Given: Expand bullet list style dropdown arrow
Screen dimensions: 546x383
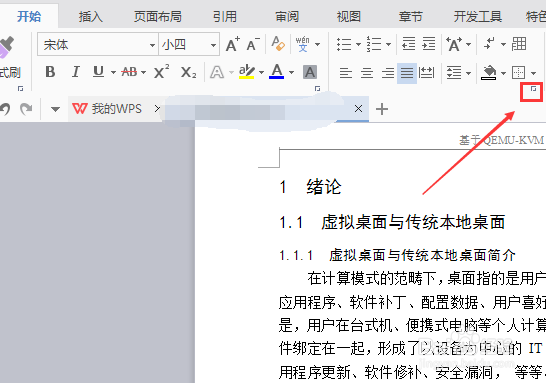Looking at the screenshot, I should (x=358, y=44).
